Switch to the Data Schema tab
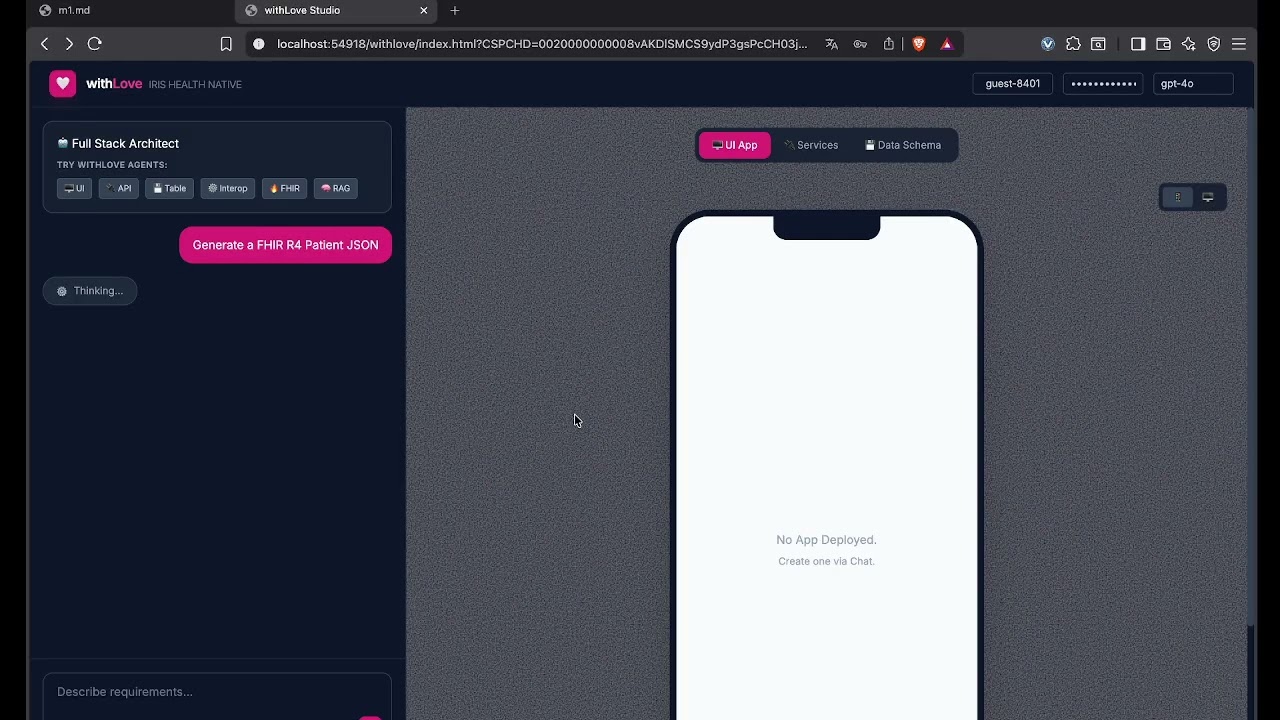This screenshot has height=720, width=1280. click(903, 145)
